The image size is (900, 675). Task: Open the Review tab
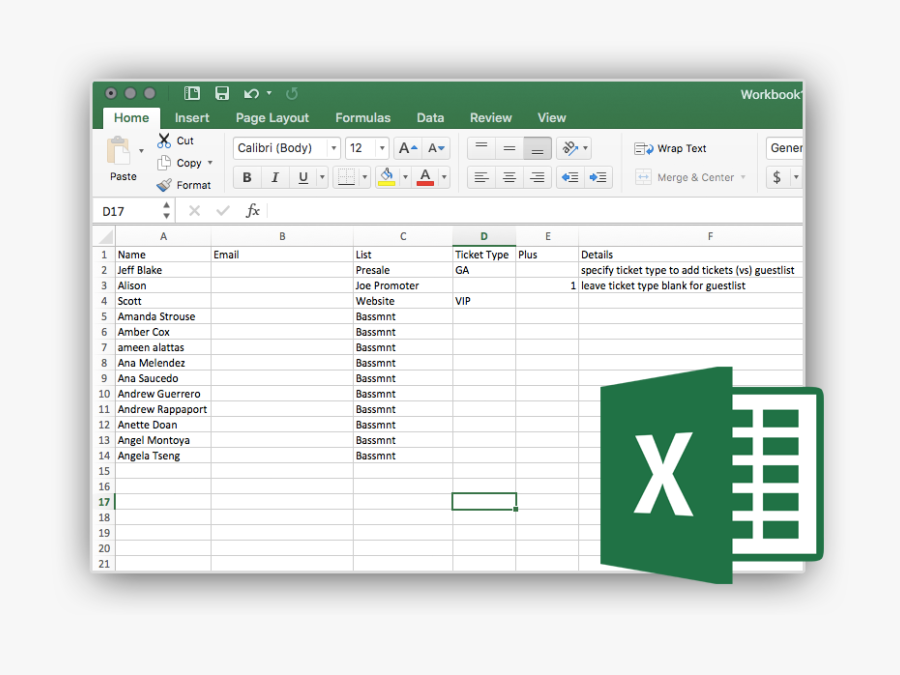point(491,118)
